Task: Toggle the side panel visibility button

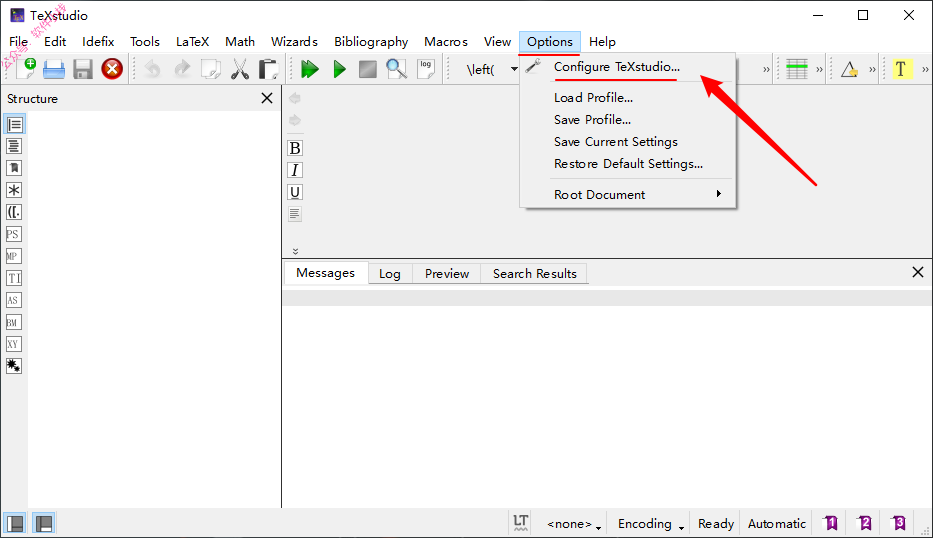Action: point(15,523)
